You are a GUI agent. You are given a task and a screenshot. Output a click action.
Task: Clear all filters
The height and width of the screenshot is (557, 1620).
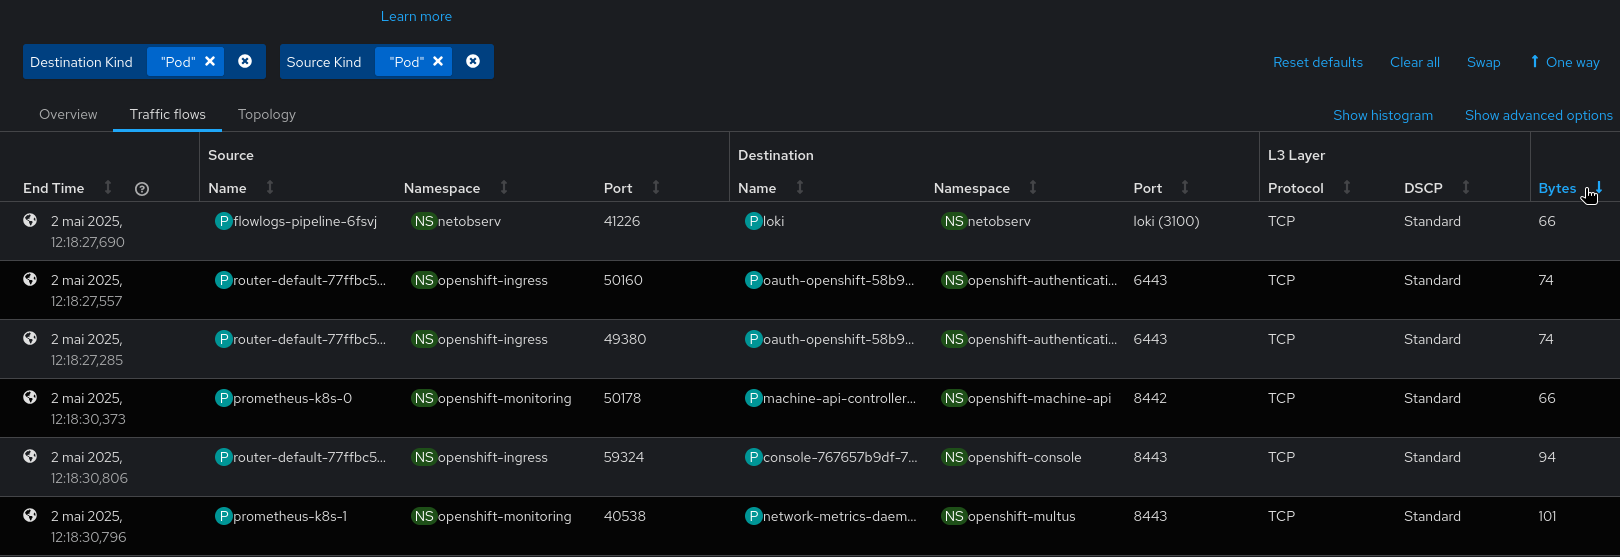click(x=1414, y=62)
